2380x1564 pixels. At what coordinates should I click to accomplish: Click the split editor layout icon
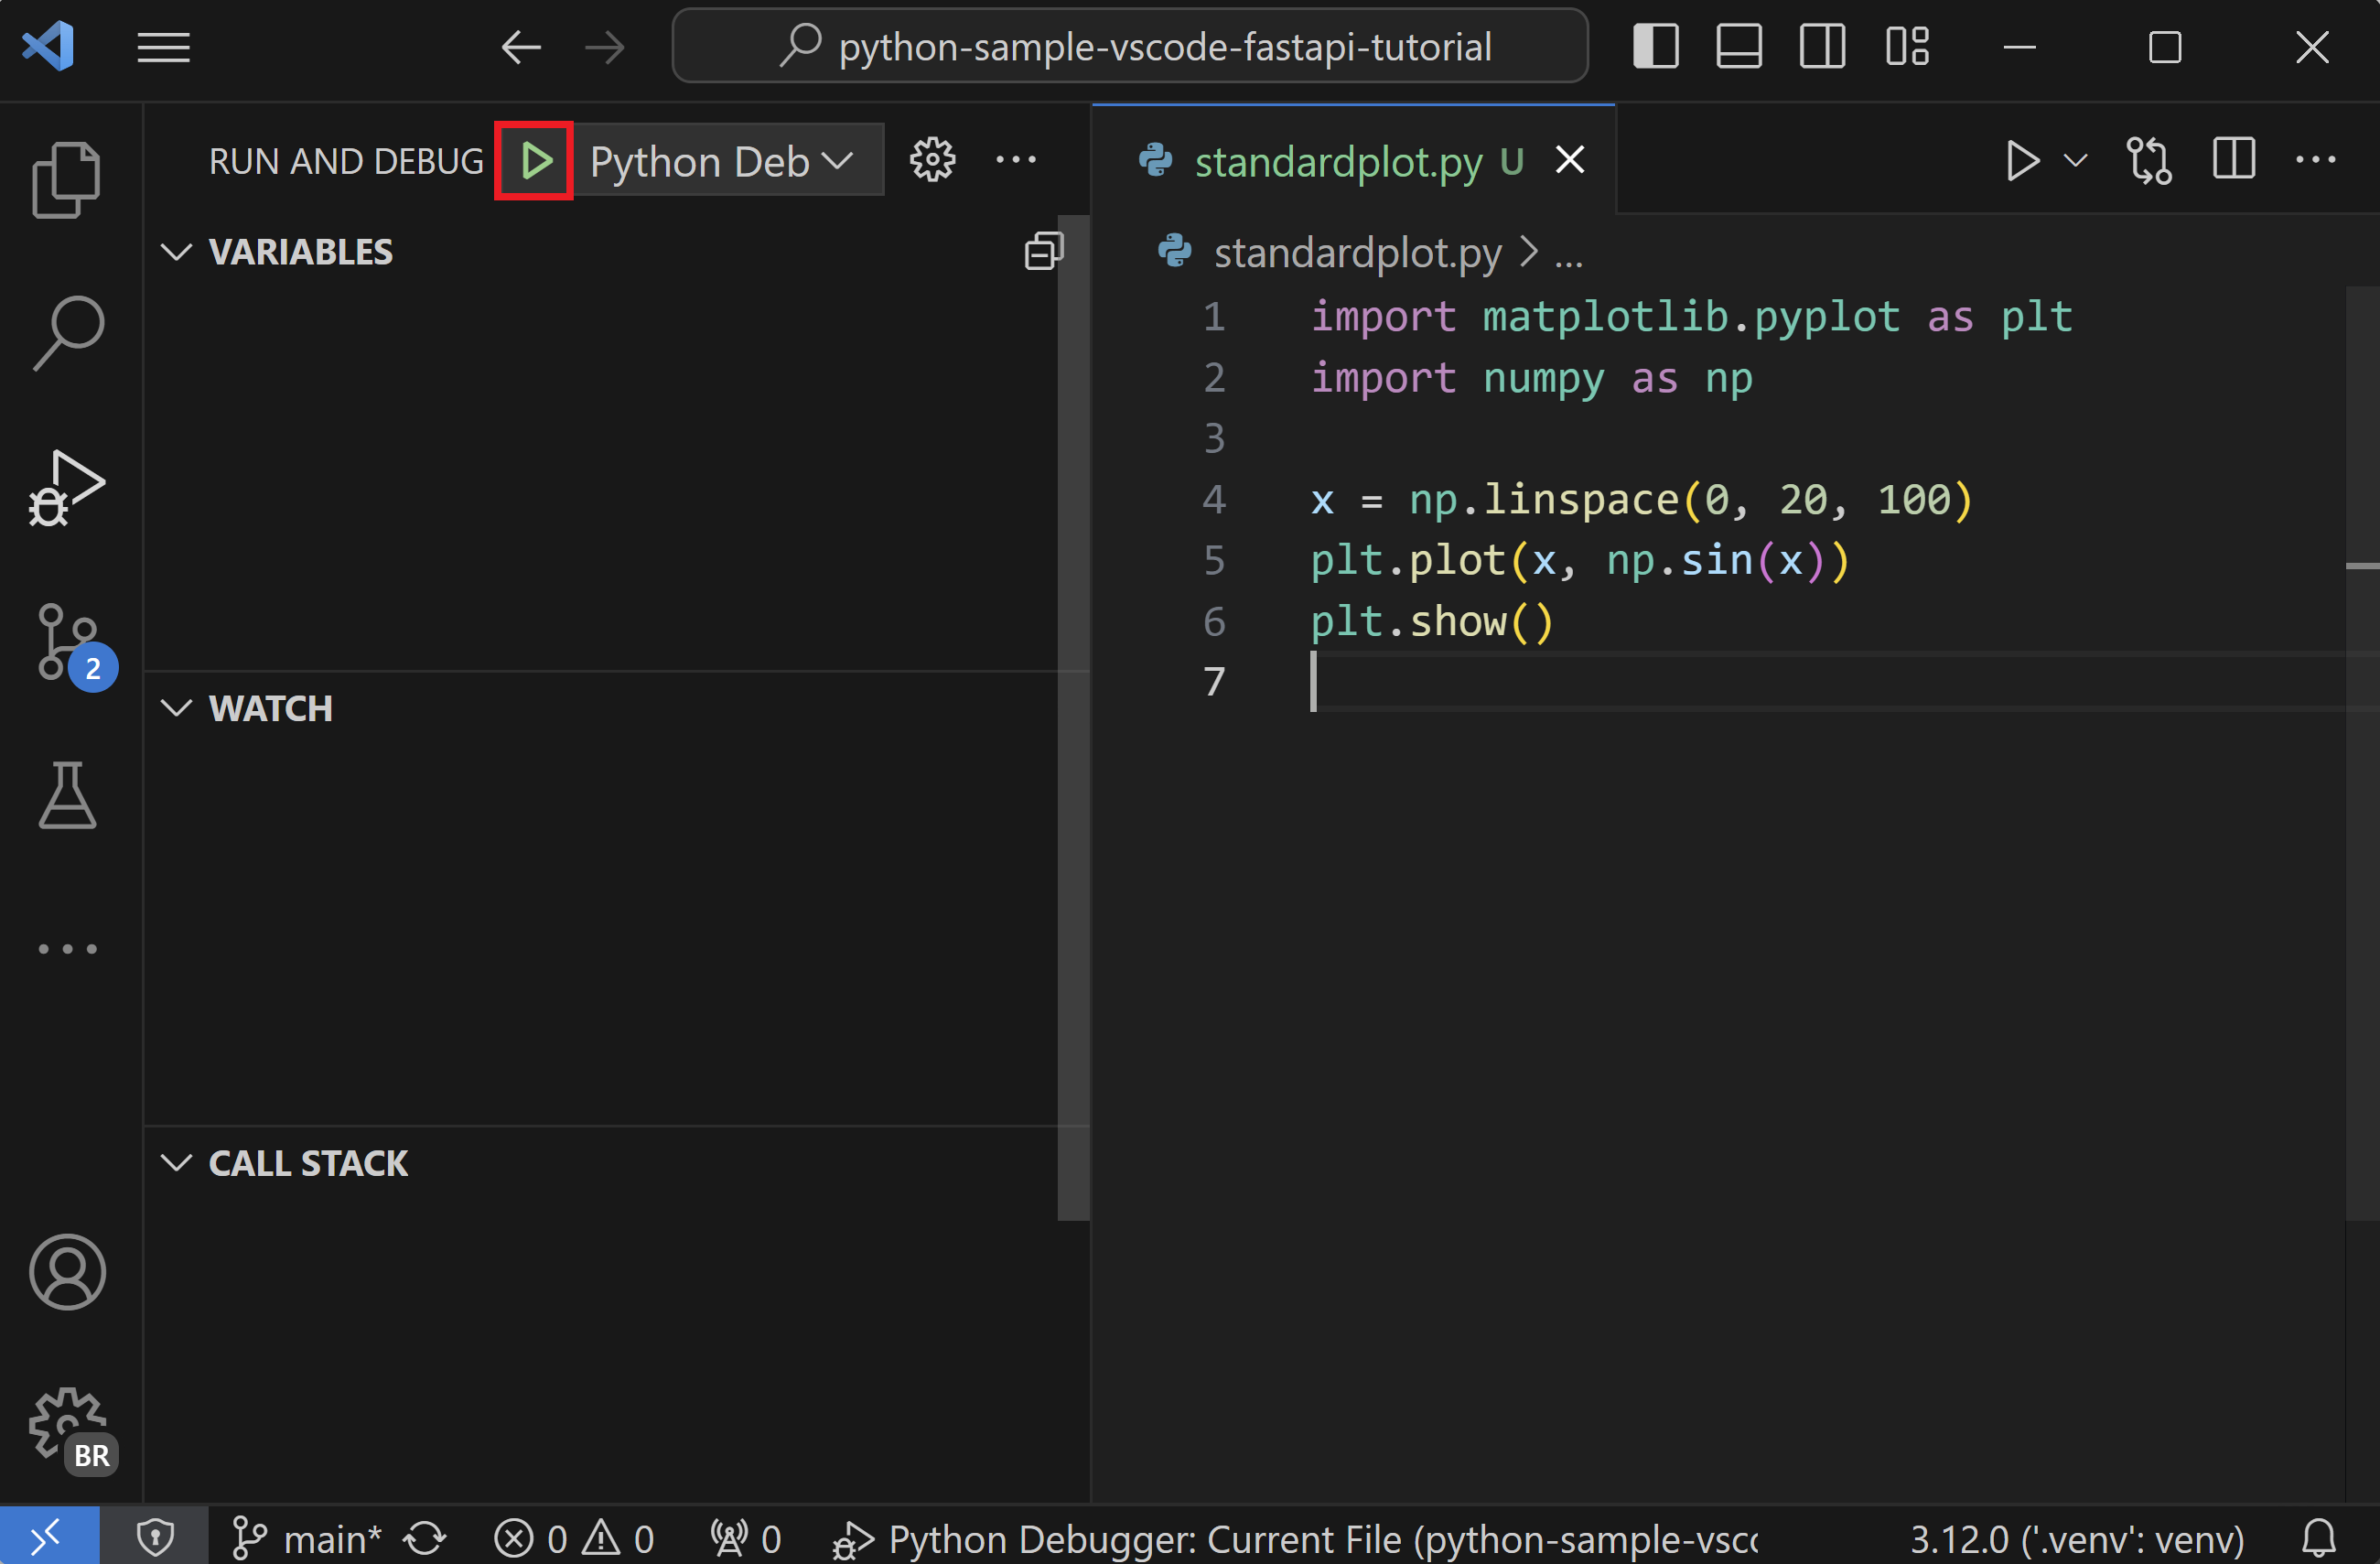[2234, 160]
